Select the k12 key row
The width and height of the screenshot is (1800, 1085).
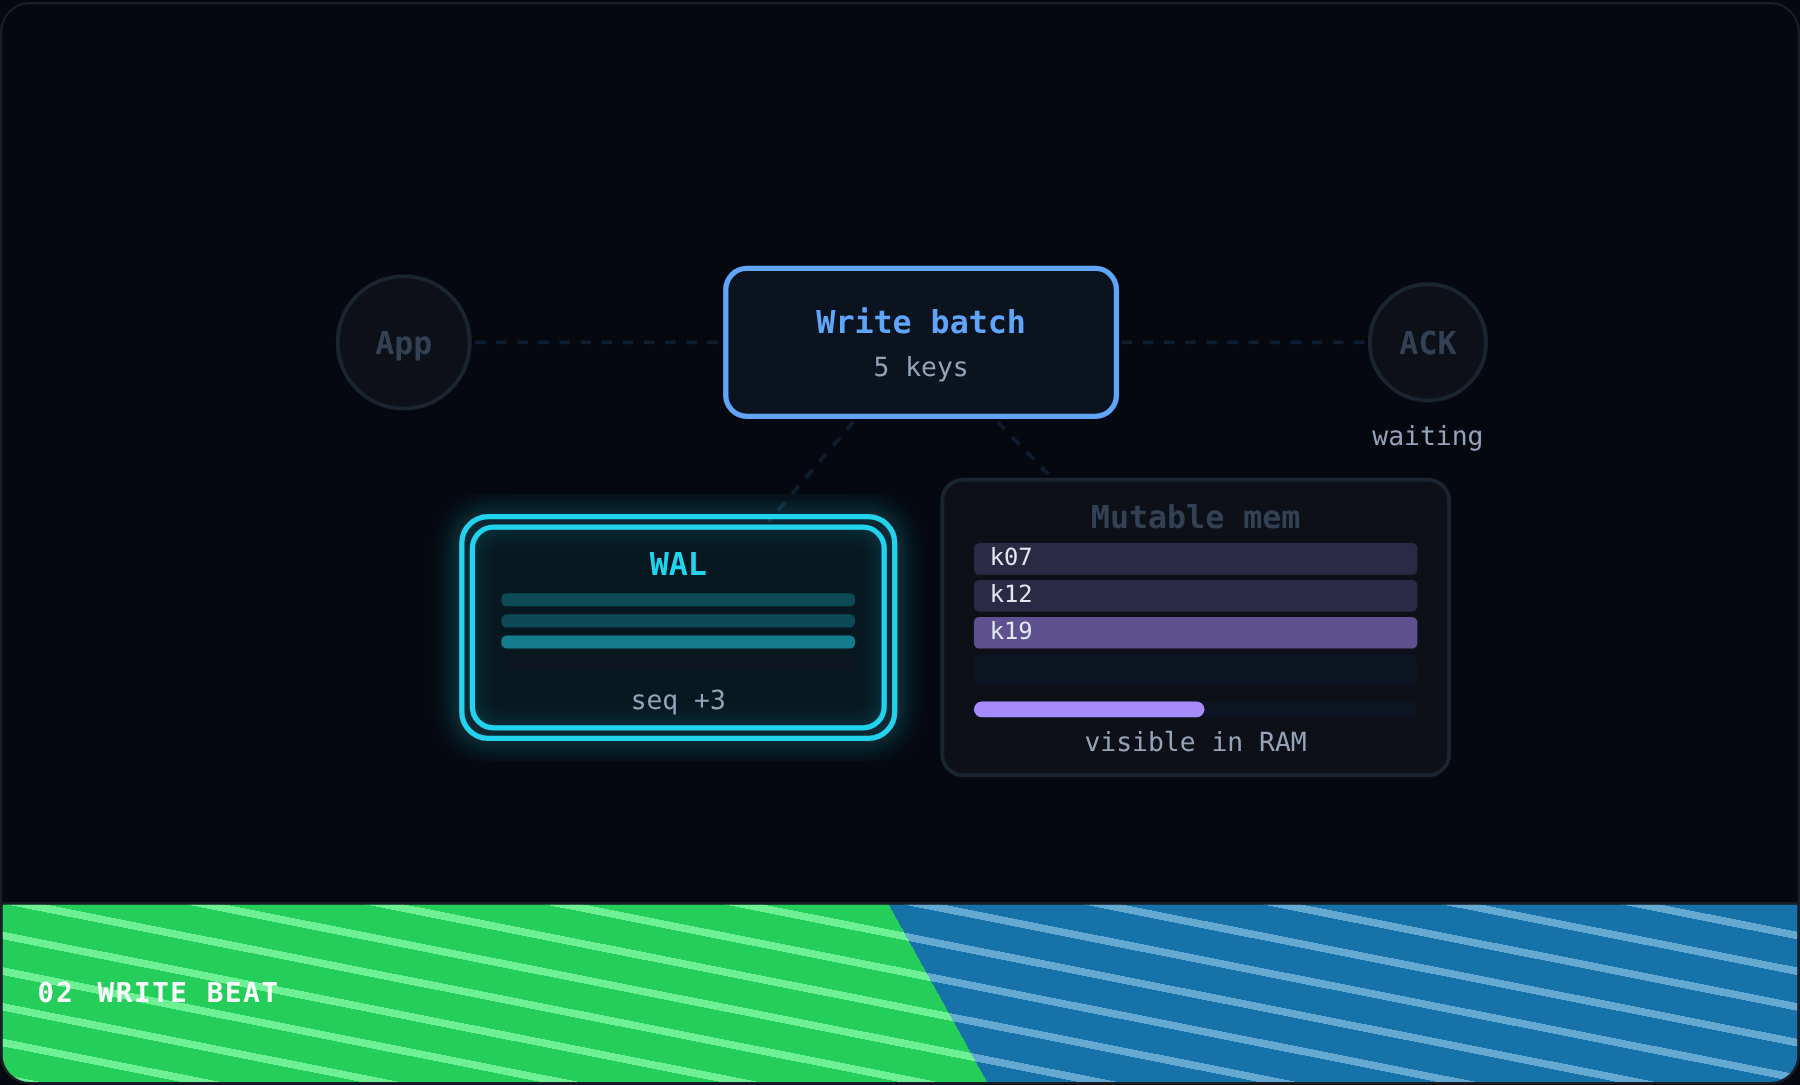[x=1195, y=595]
